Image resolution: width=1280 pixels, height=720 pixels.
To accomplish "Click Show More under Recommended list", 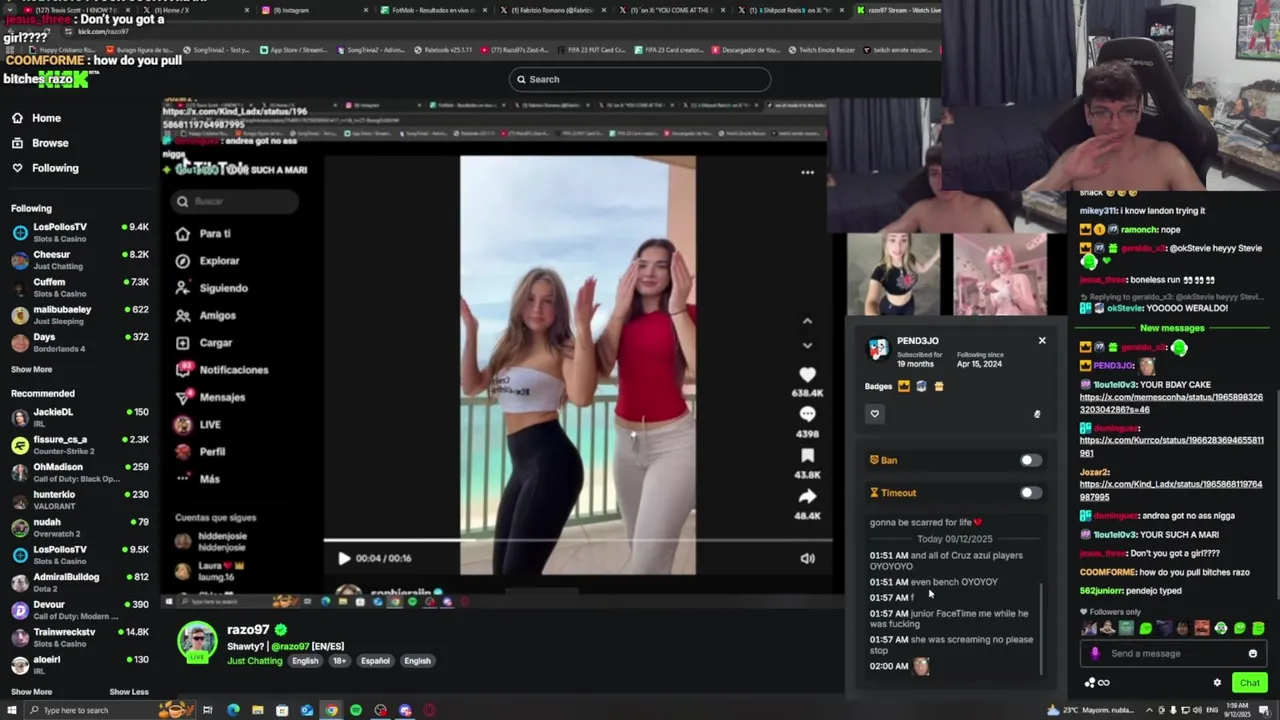I will tap(31, 692).
